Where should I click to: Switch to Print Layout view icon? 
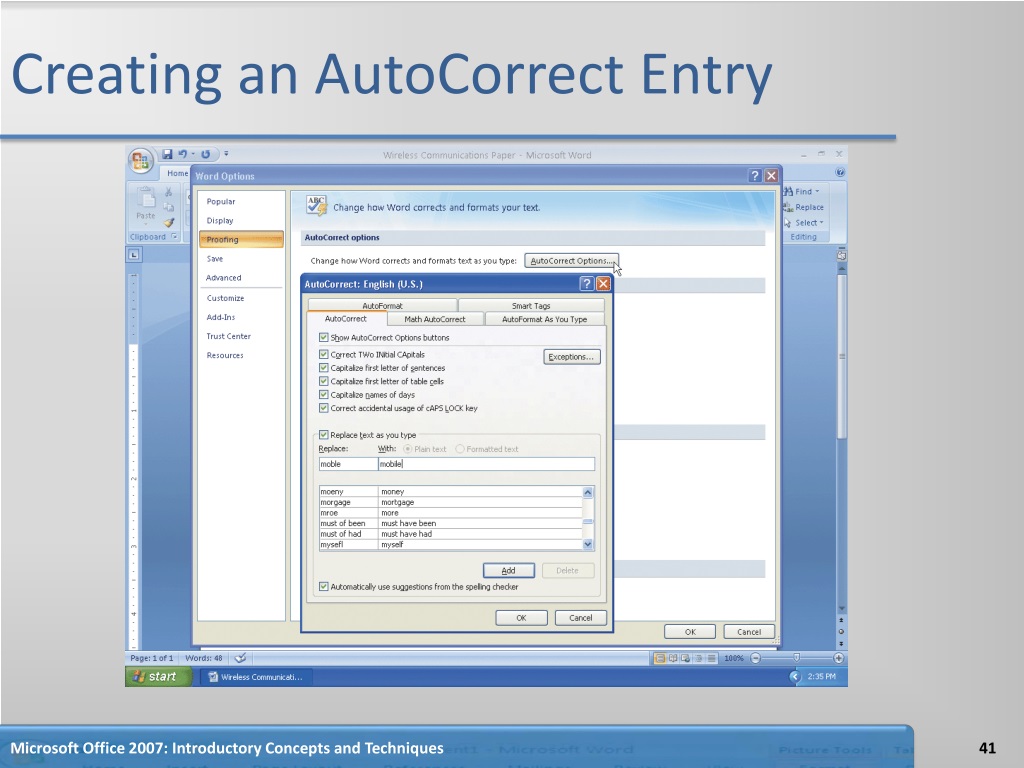[660, 658]
